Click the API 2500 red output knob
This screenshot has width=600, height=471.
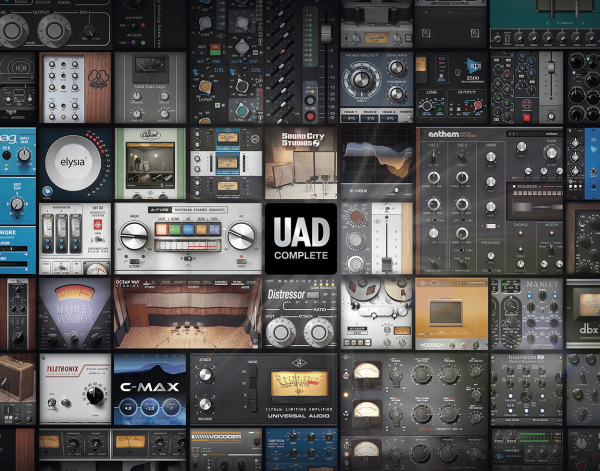pyautogui.click(x=478, y=105)
